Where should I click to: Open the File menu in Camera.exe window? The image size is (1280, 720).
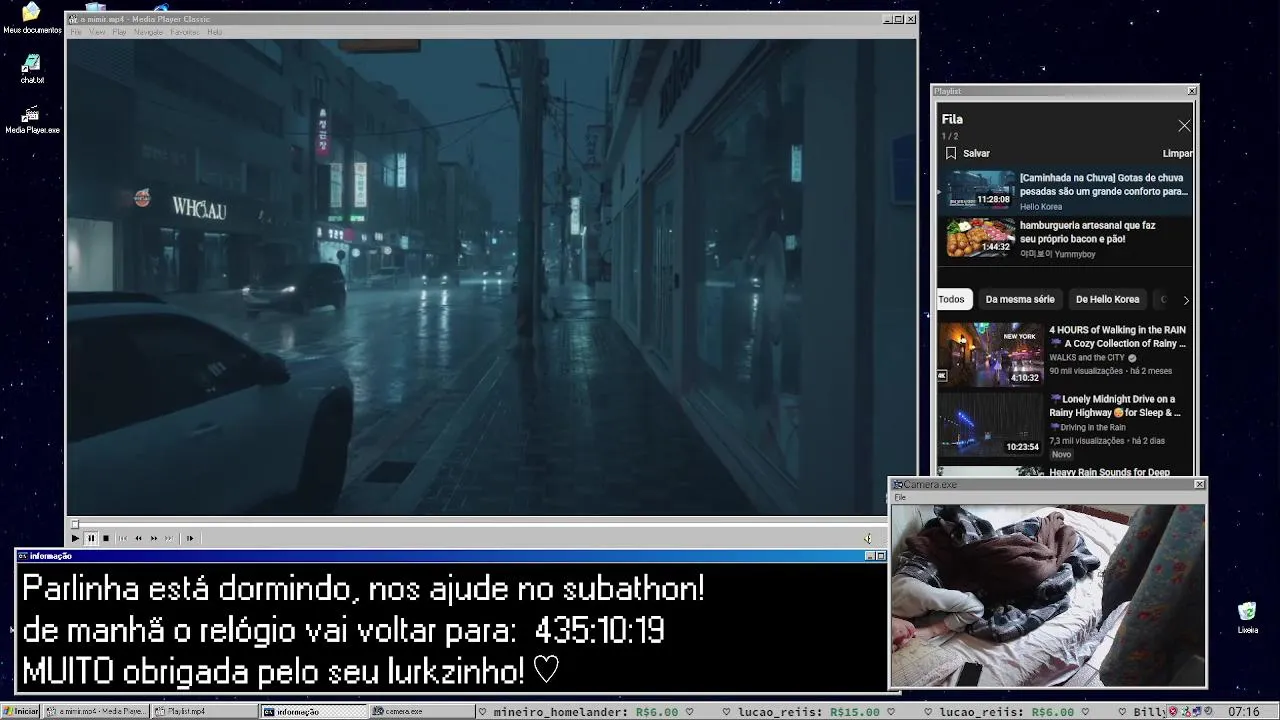900,497
